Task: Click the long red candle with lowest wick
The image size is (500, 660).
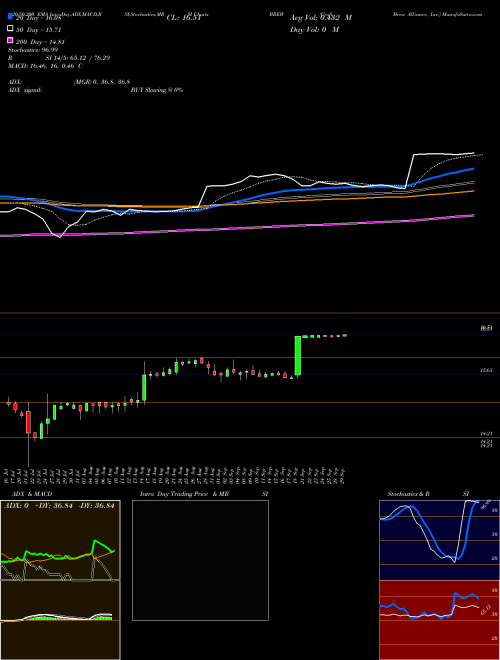Action: pyautogui.click(x=28, y=422)
